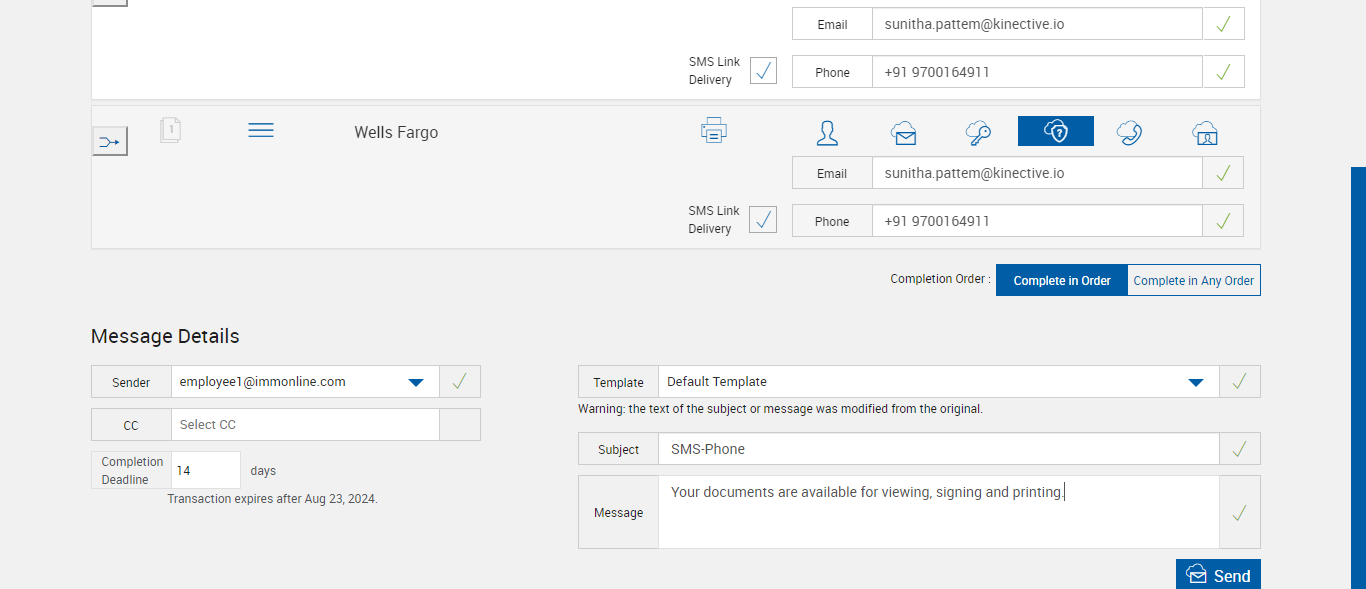Viewport: 1366px width, 589px height.
Task: Select Complete in Any Order option
Action: tap(1193, 281)
